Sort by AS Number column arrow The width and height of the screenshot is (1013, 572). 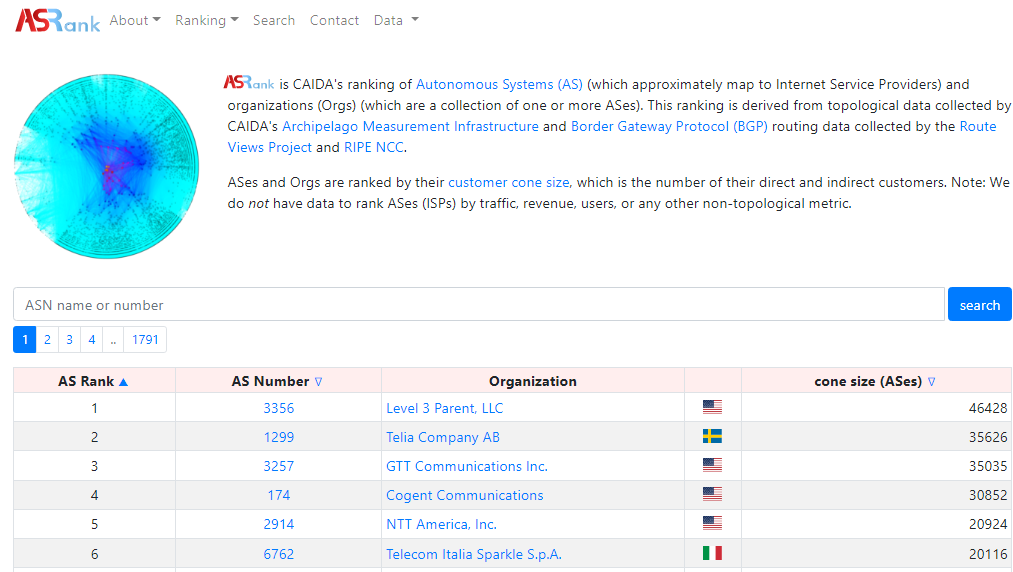click(x=319, y=381)
